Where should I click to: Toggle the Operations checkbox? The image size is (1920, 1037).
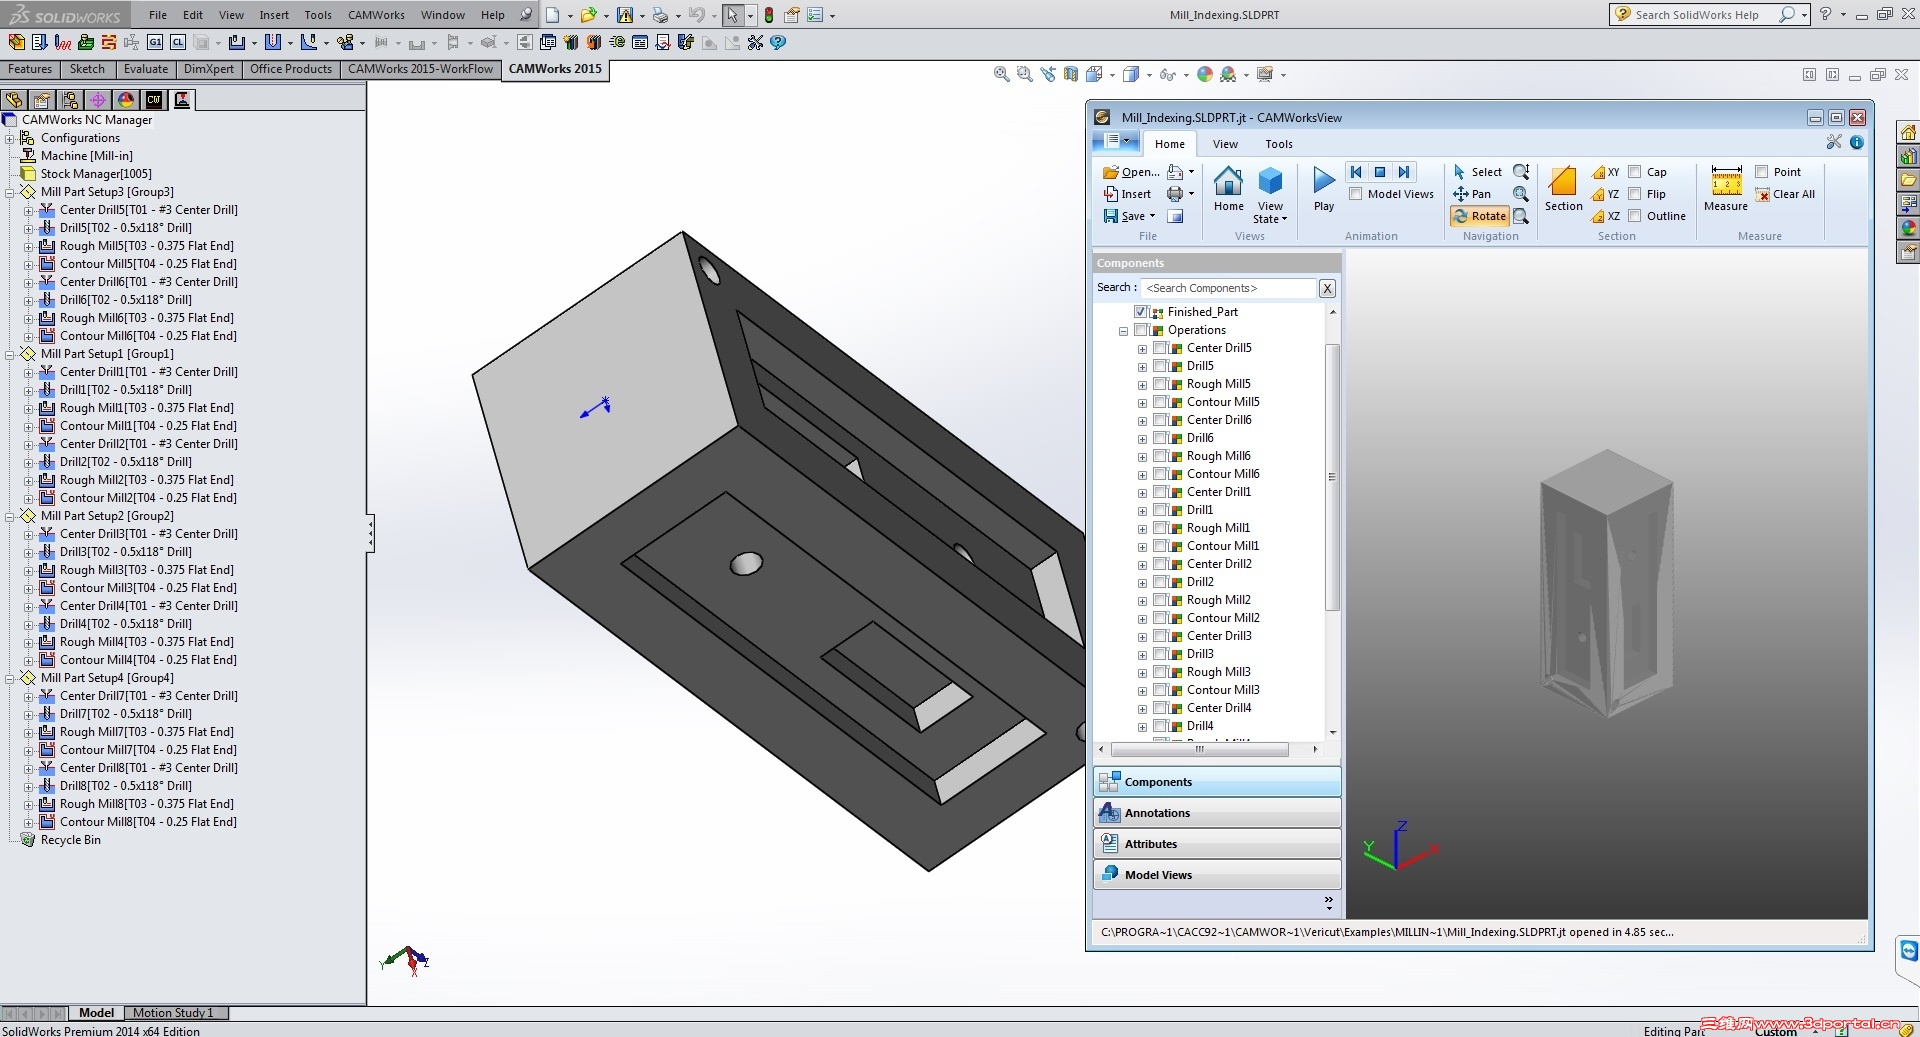[x=1141, y=330]
